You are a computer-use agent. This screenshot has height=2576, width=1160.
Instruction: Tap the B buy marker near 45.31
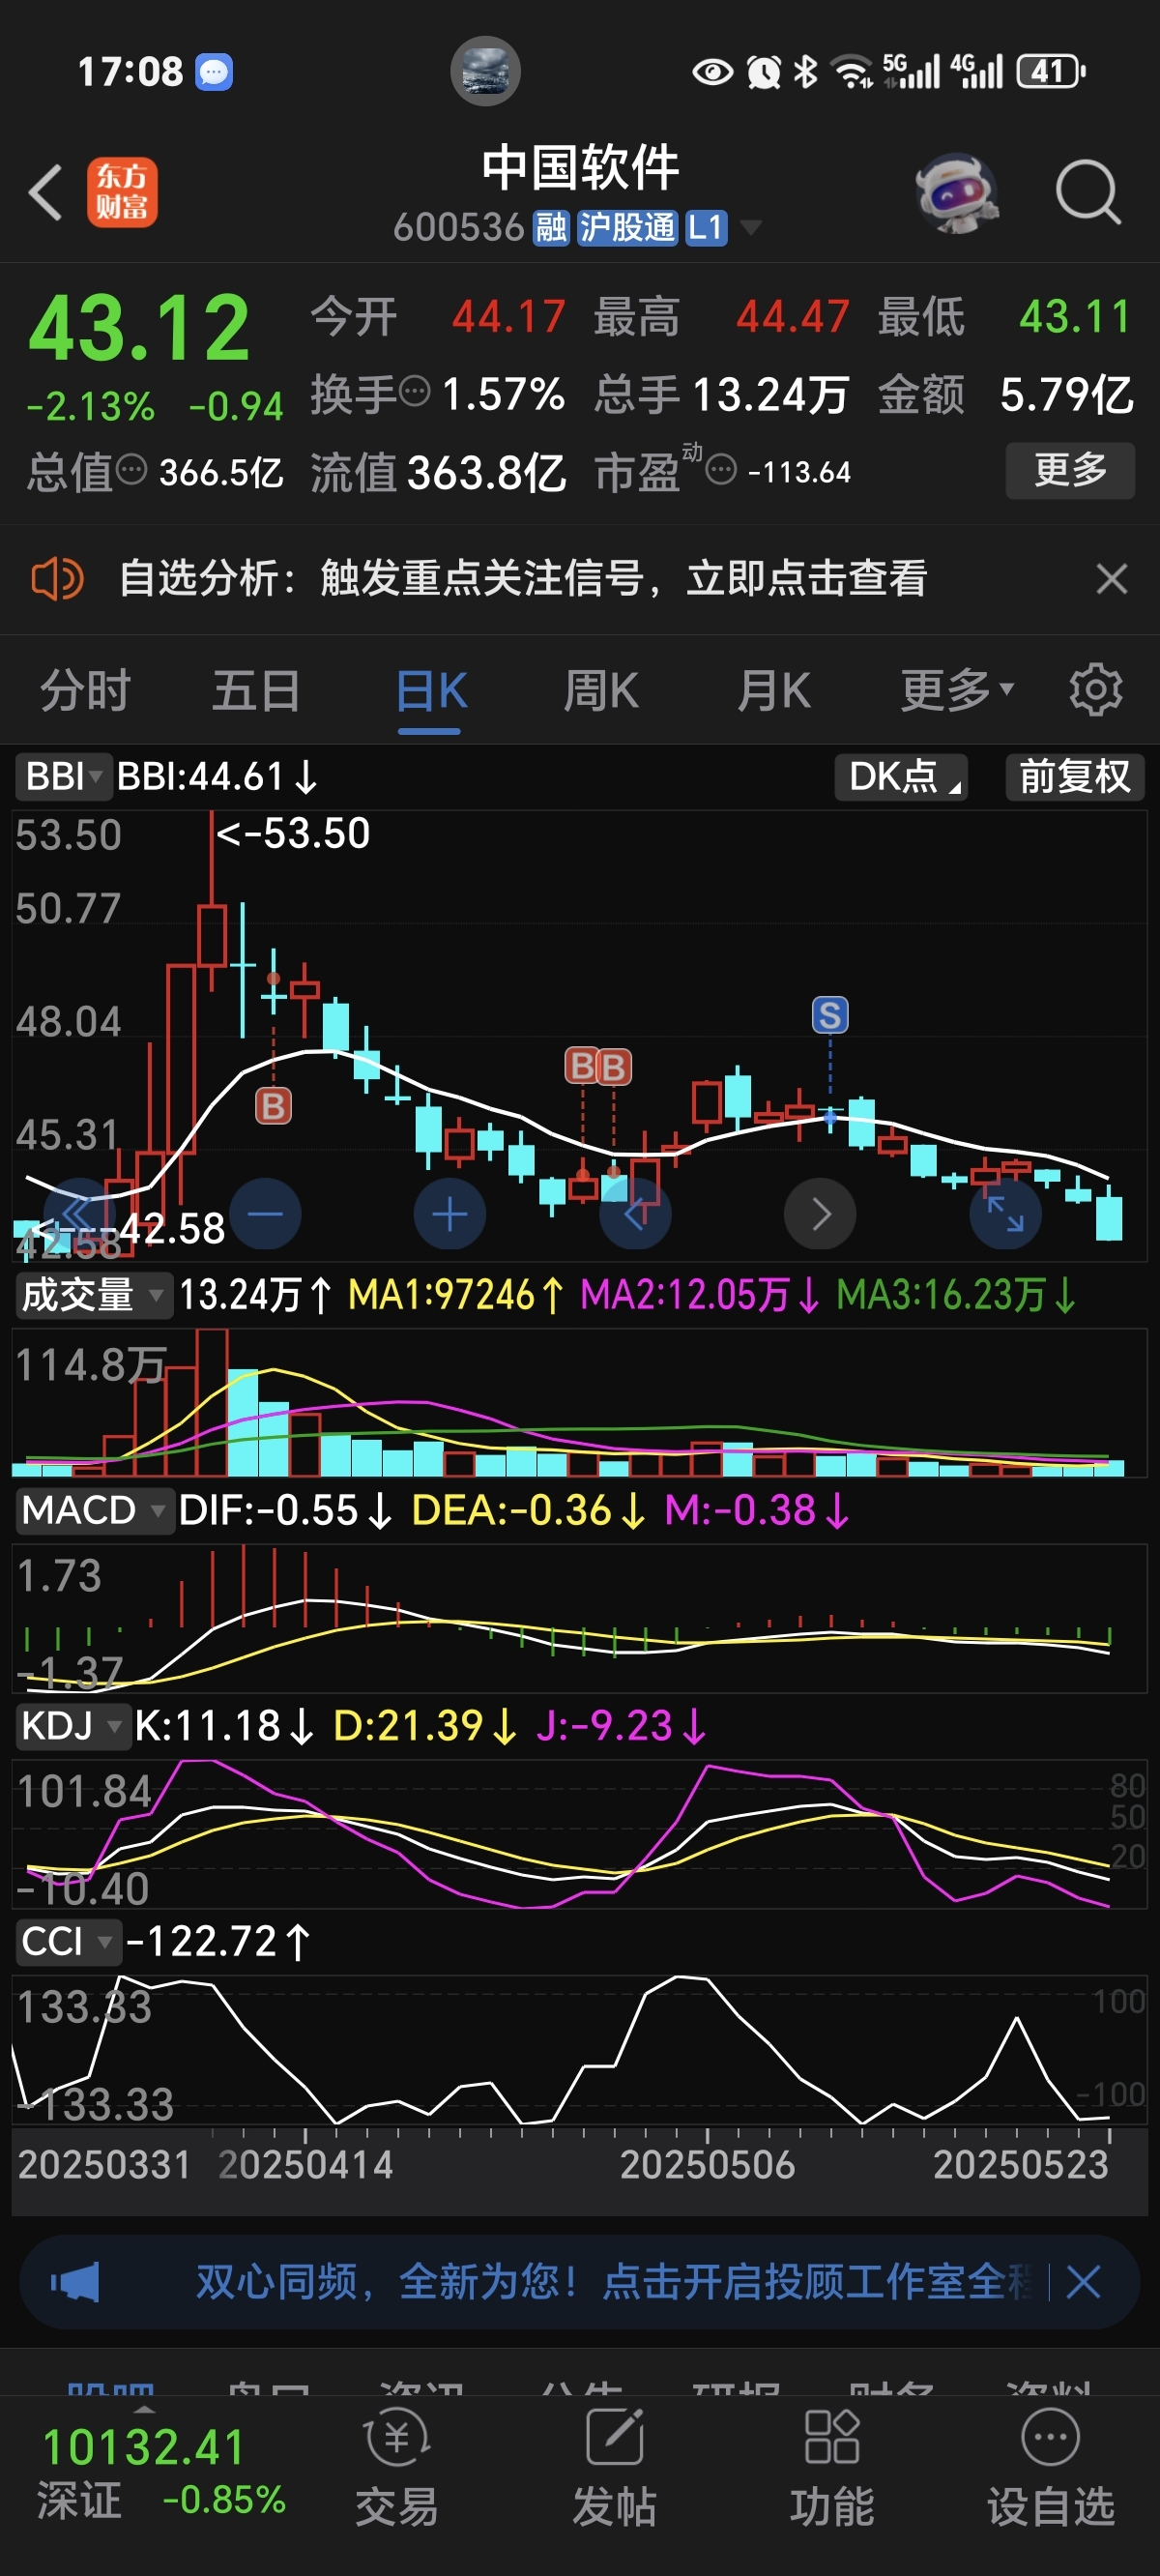(273, 1106)
